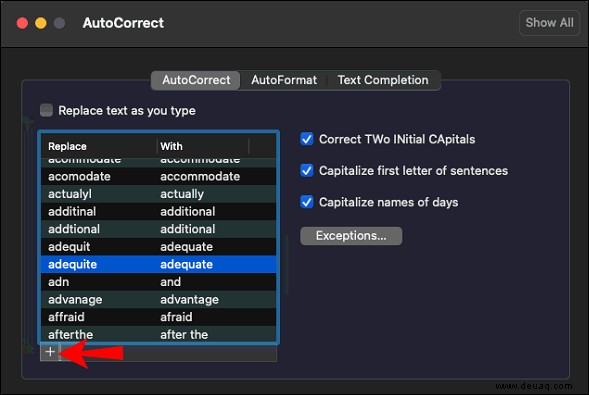This screenshot has height=395, width=589.
Task: Uncheck Capitalize first letter of sentences
Action: pyautogui.click(x=307, y=170)
